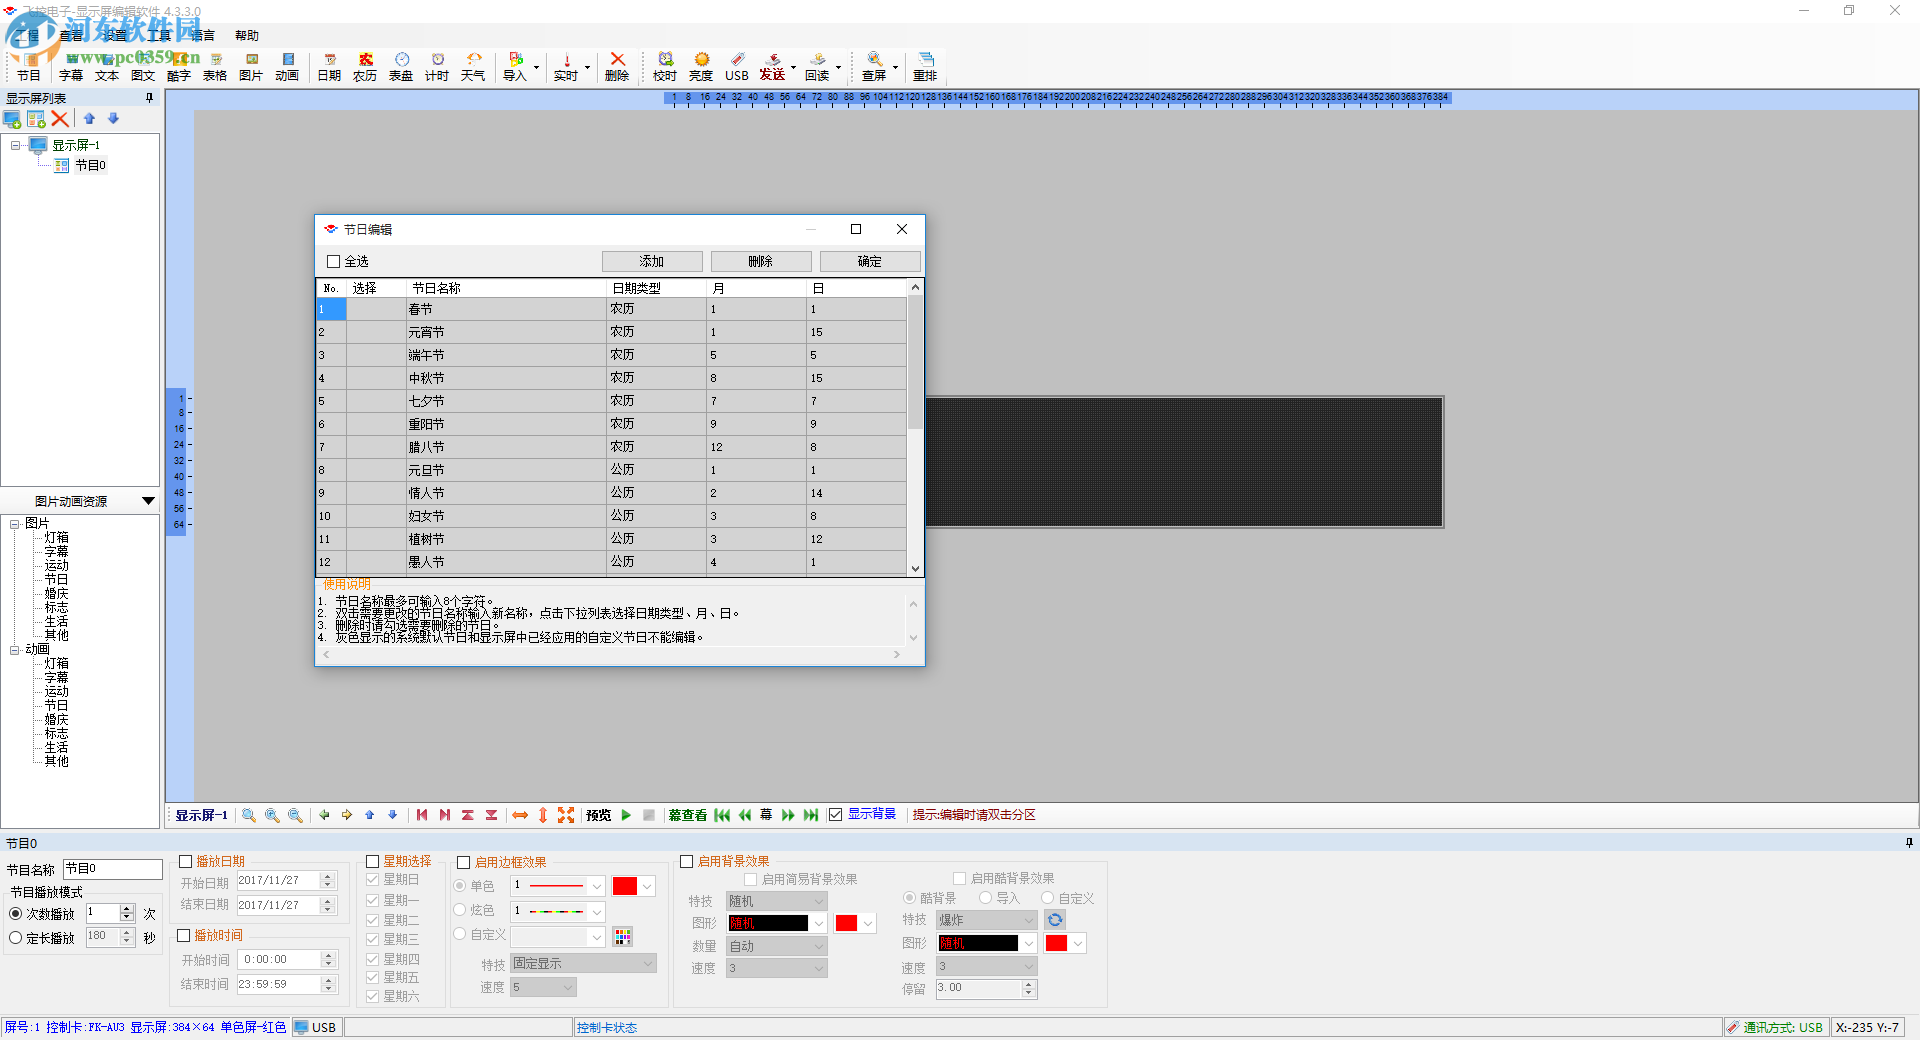Pin the 显示屏列表 panel
Image resolution: width=1920 pixels, height=1040 pixels.
pyautogui.click(x=149, y=98)
